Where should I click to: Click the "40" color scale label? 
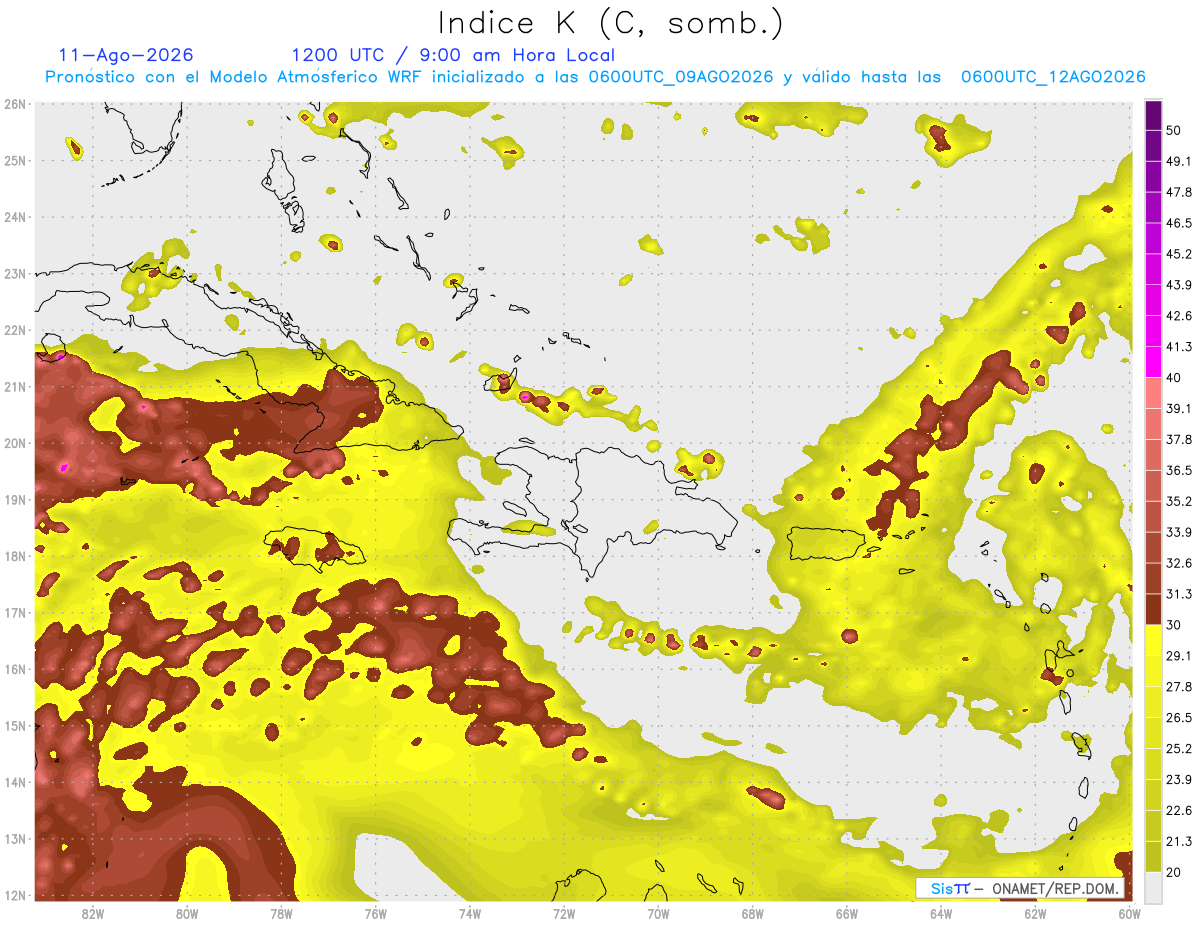[x=1175, y=378]
